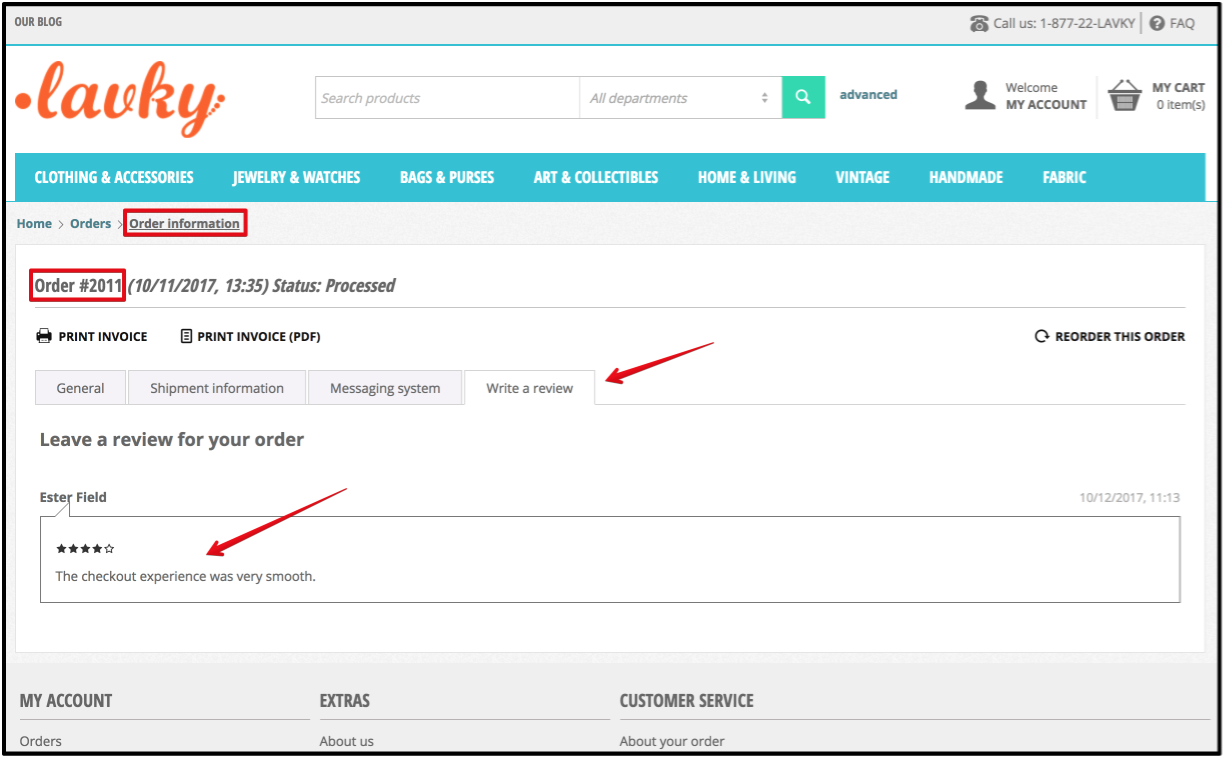
Task: Click inside the Search products field
Action: [x=447, y=97]
